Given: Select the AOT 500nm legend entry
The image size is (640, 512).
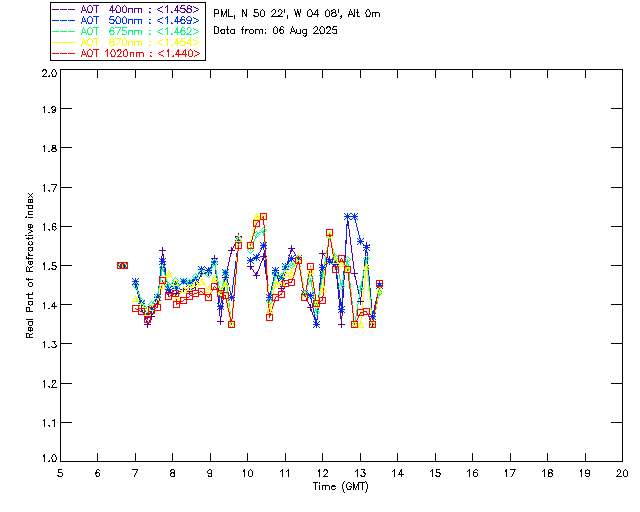Looking at the screenshot, I should point(127,20).
